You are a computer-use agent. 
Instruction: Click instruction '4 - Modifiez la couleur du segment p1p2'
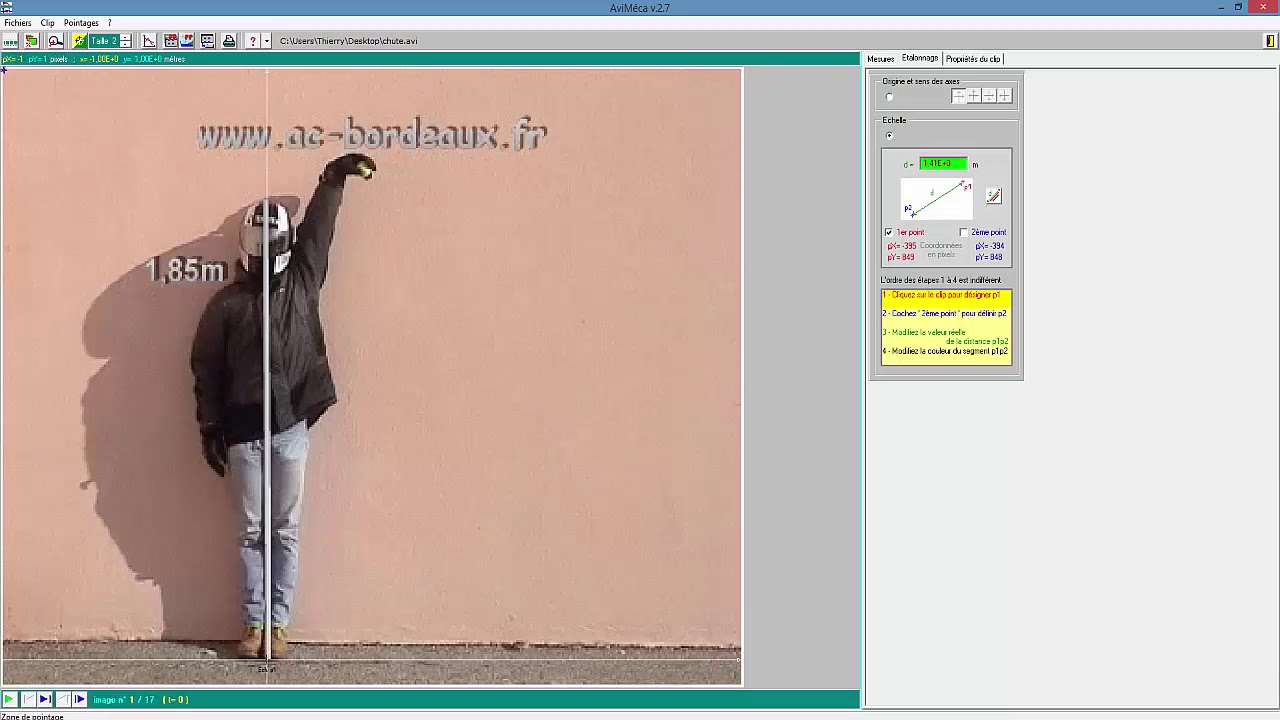point(945,351)
